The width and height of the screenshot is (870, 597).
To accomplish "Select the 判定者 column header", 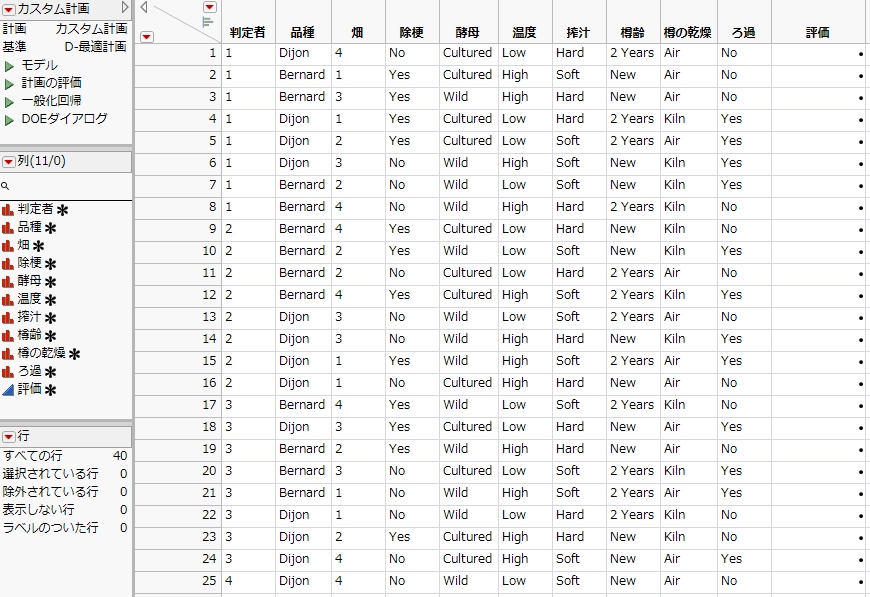I will point(248,33).
